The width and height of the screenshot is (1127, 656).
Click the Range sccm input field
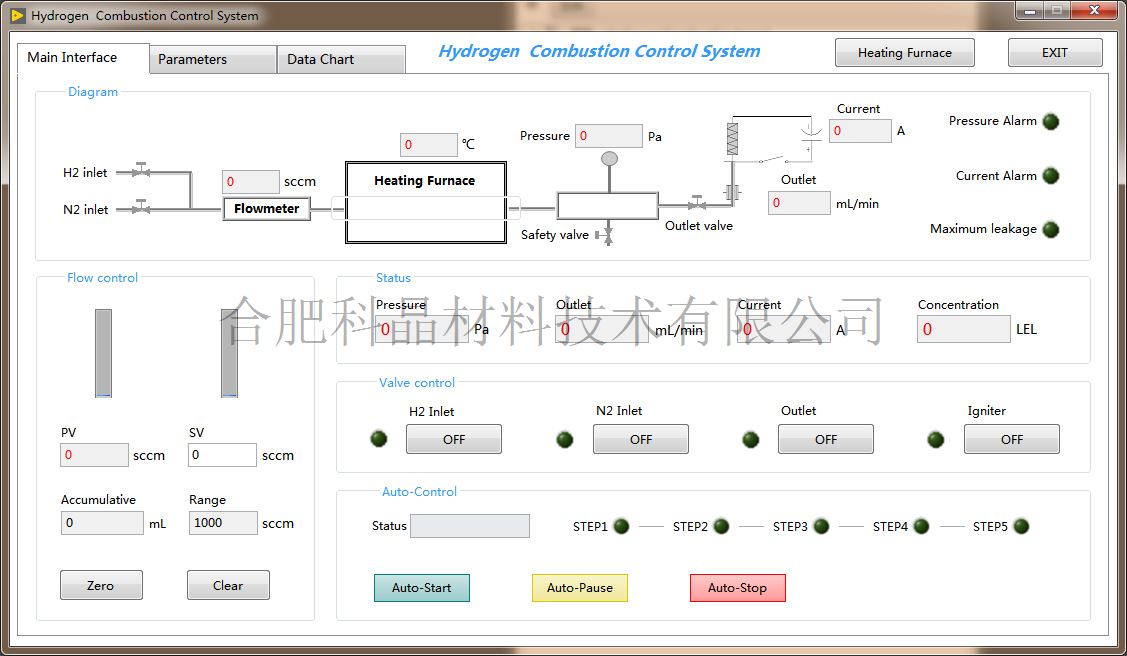coord(222,523)
